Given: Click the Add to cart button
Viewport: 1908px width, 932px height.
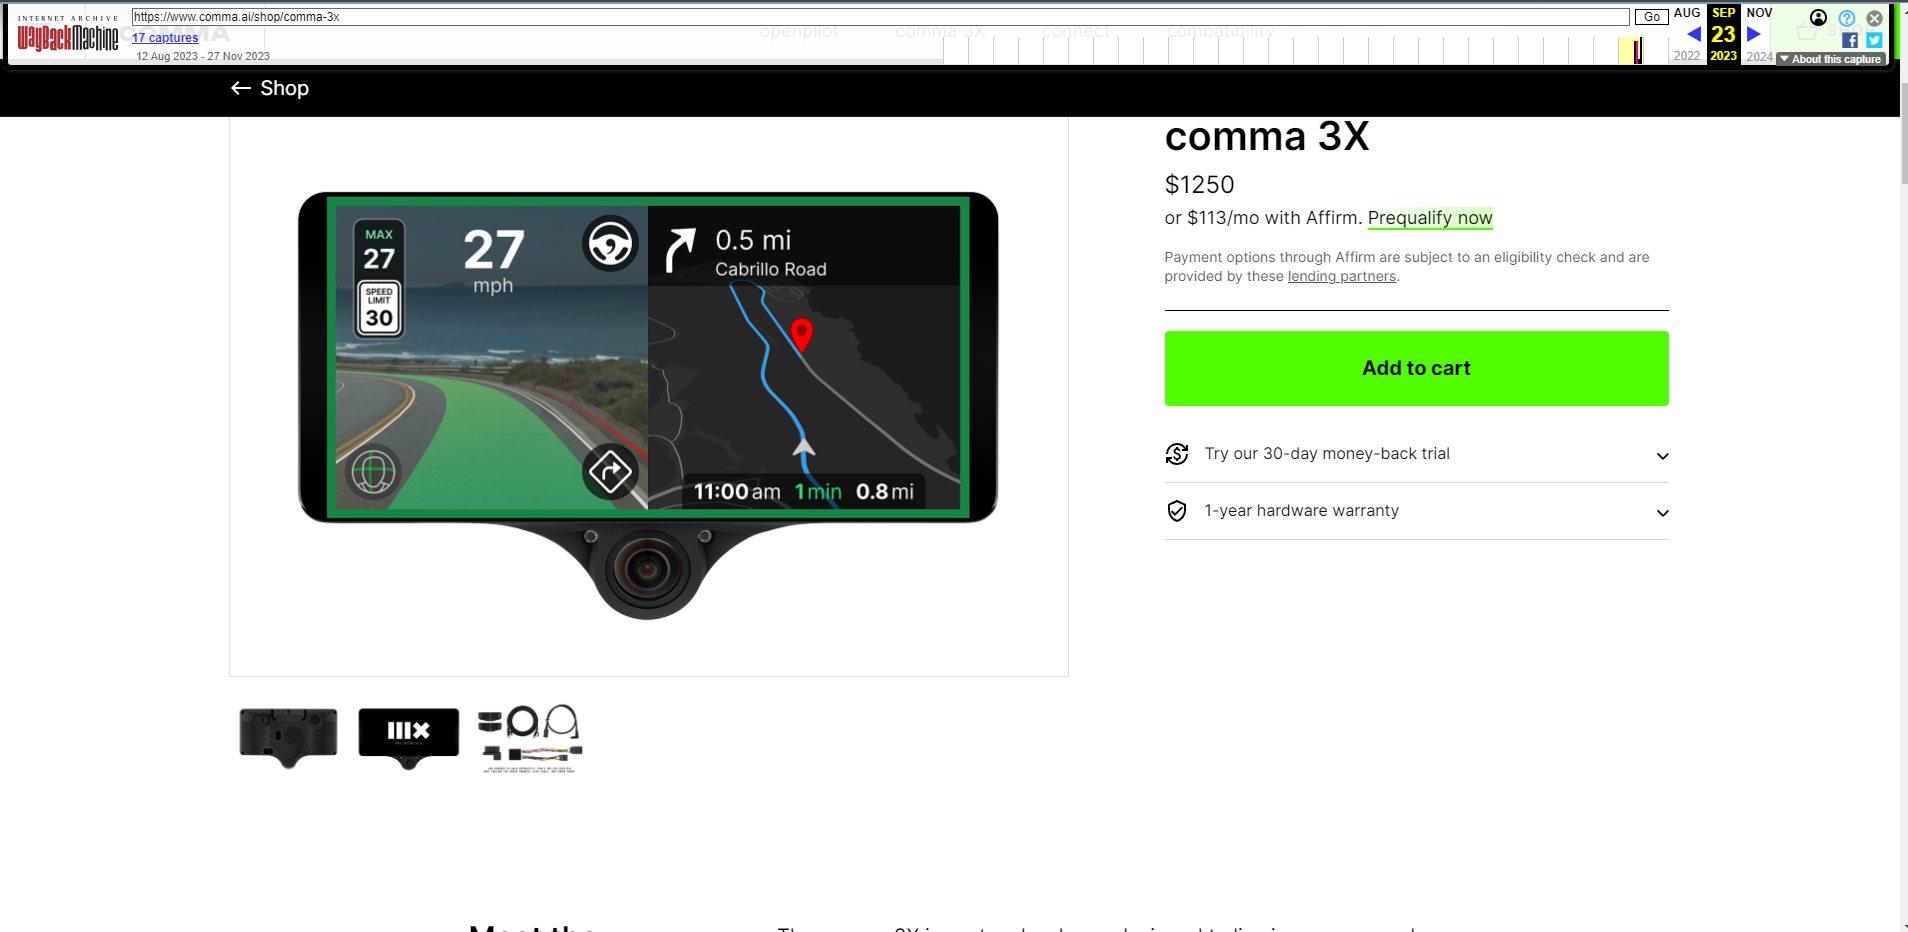Looking at the screenshot, I should point(1416,368).
